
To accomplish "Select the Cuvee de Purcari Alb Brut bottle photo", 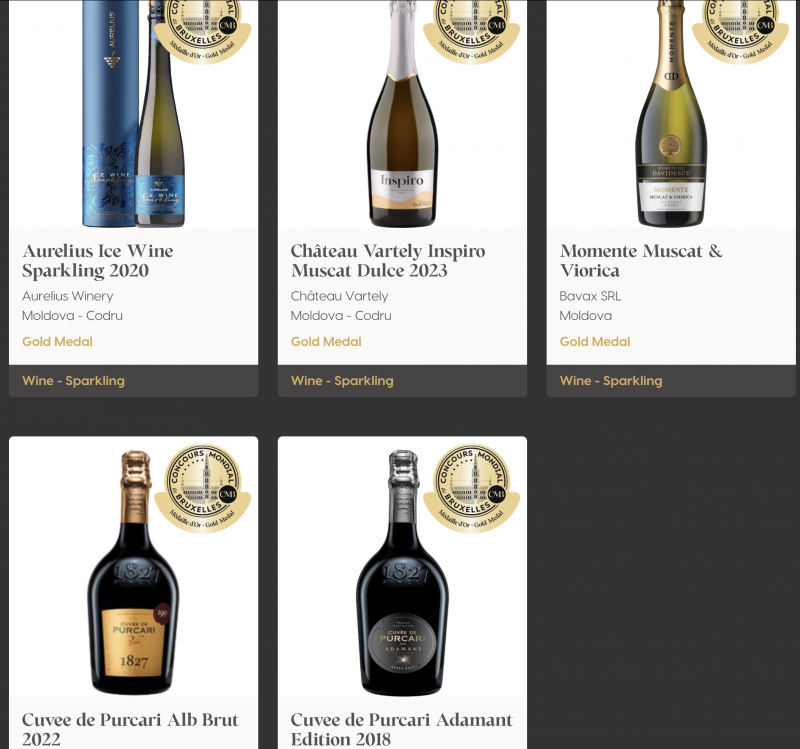I will coord(134,572).
